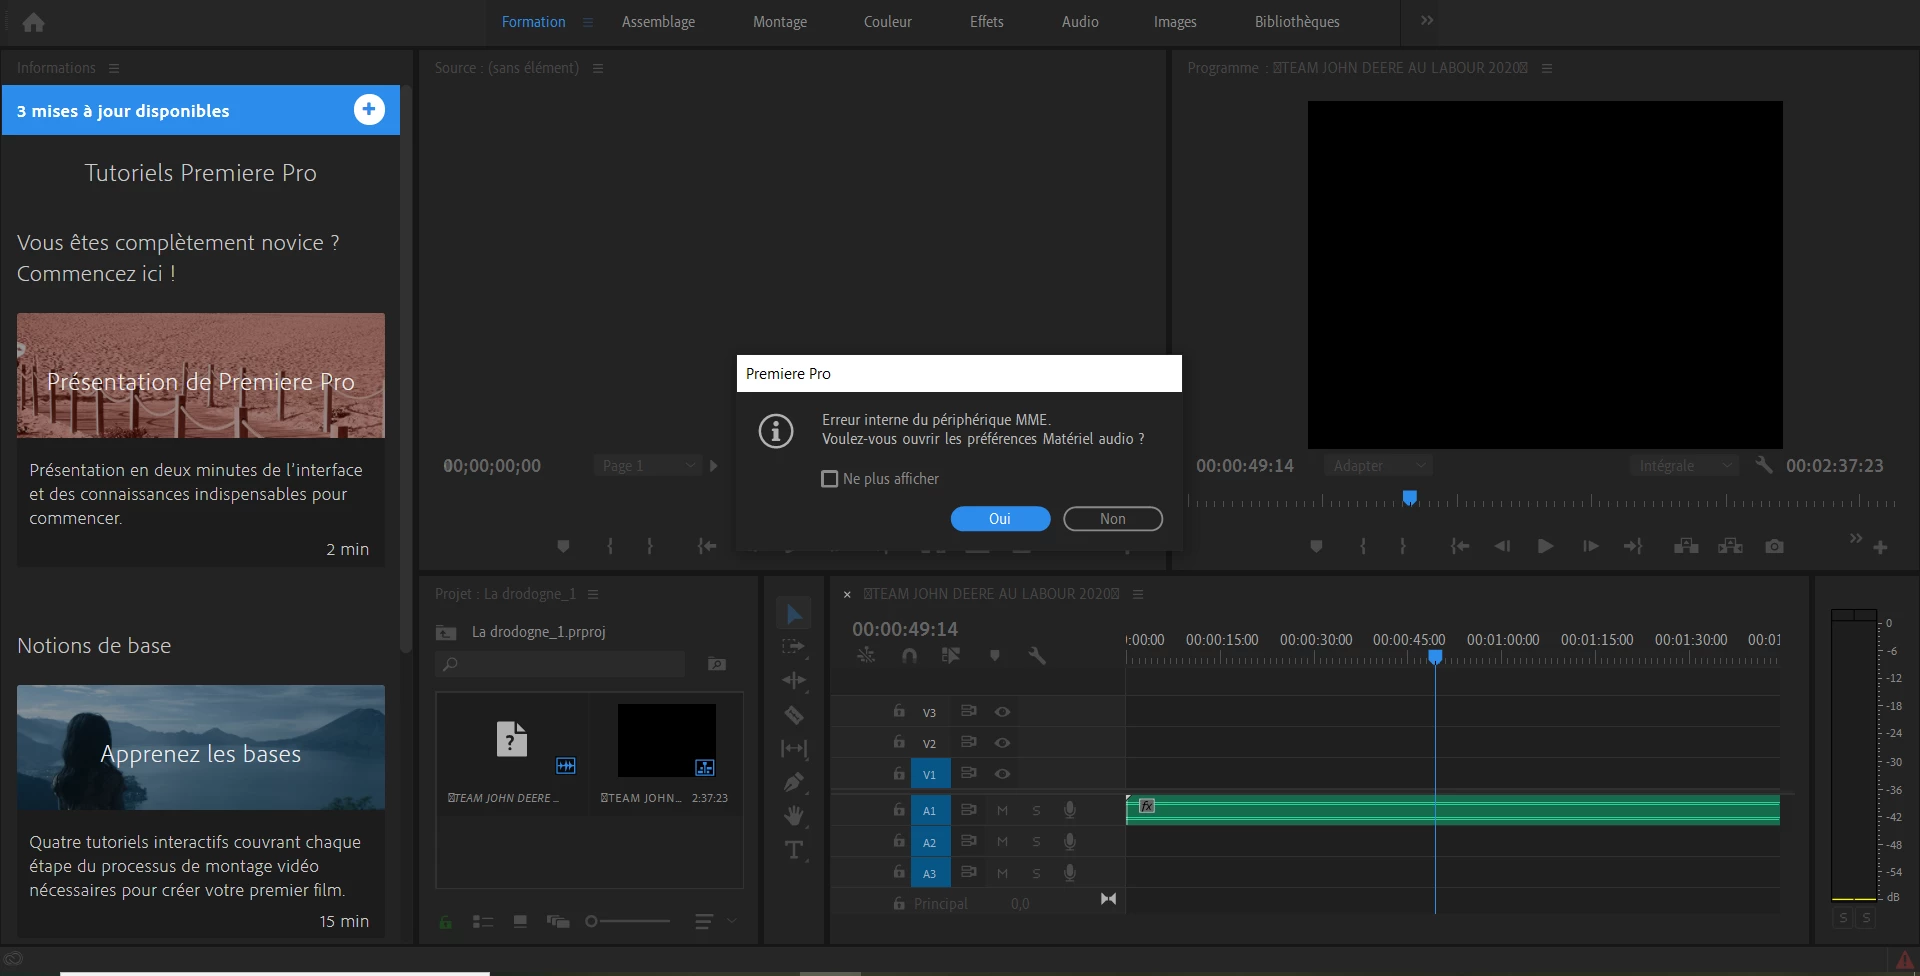
Task: Switch Project panel to freeform view
Action: [557, 921]
